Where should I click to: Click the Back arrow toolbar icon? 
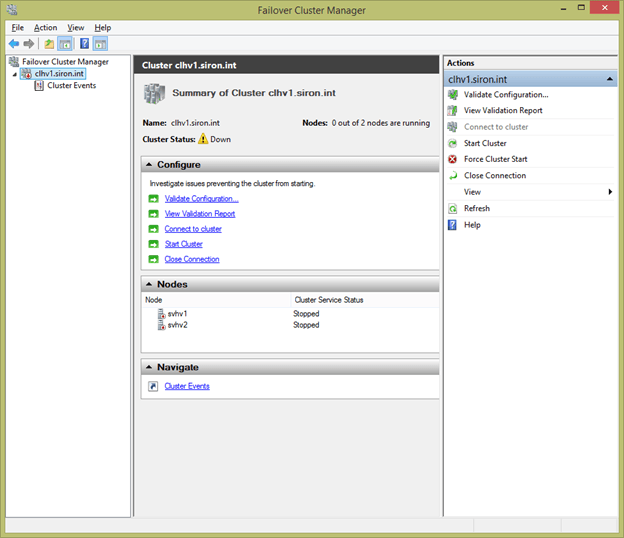click(x=13, y=44)
